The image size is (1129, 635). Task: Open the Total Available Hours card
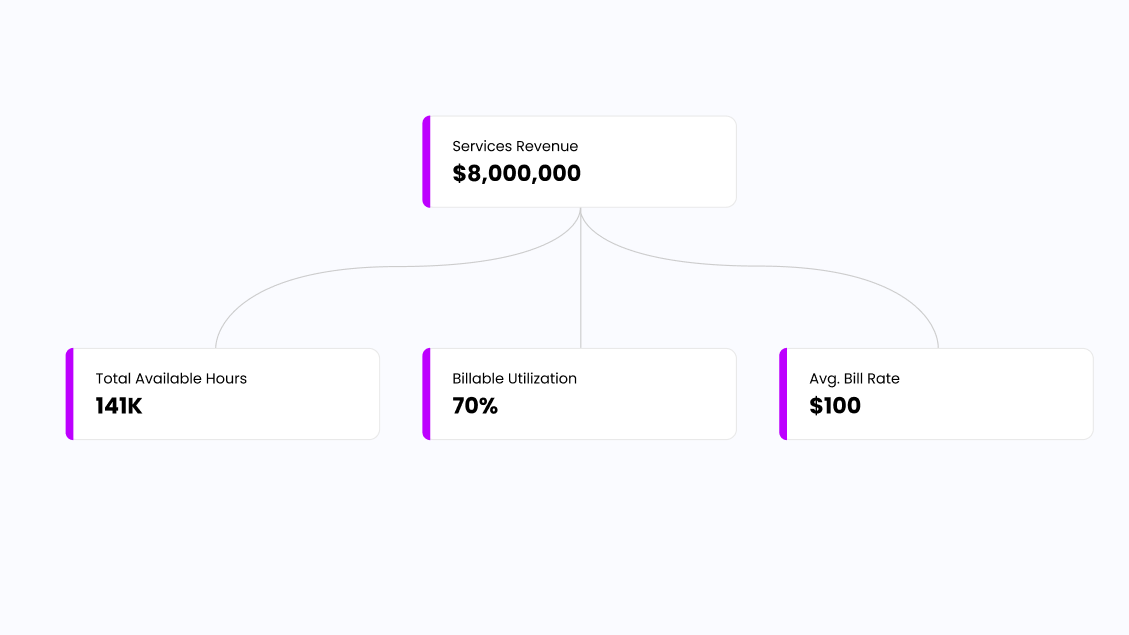point(222,394)
